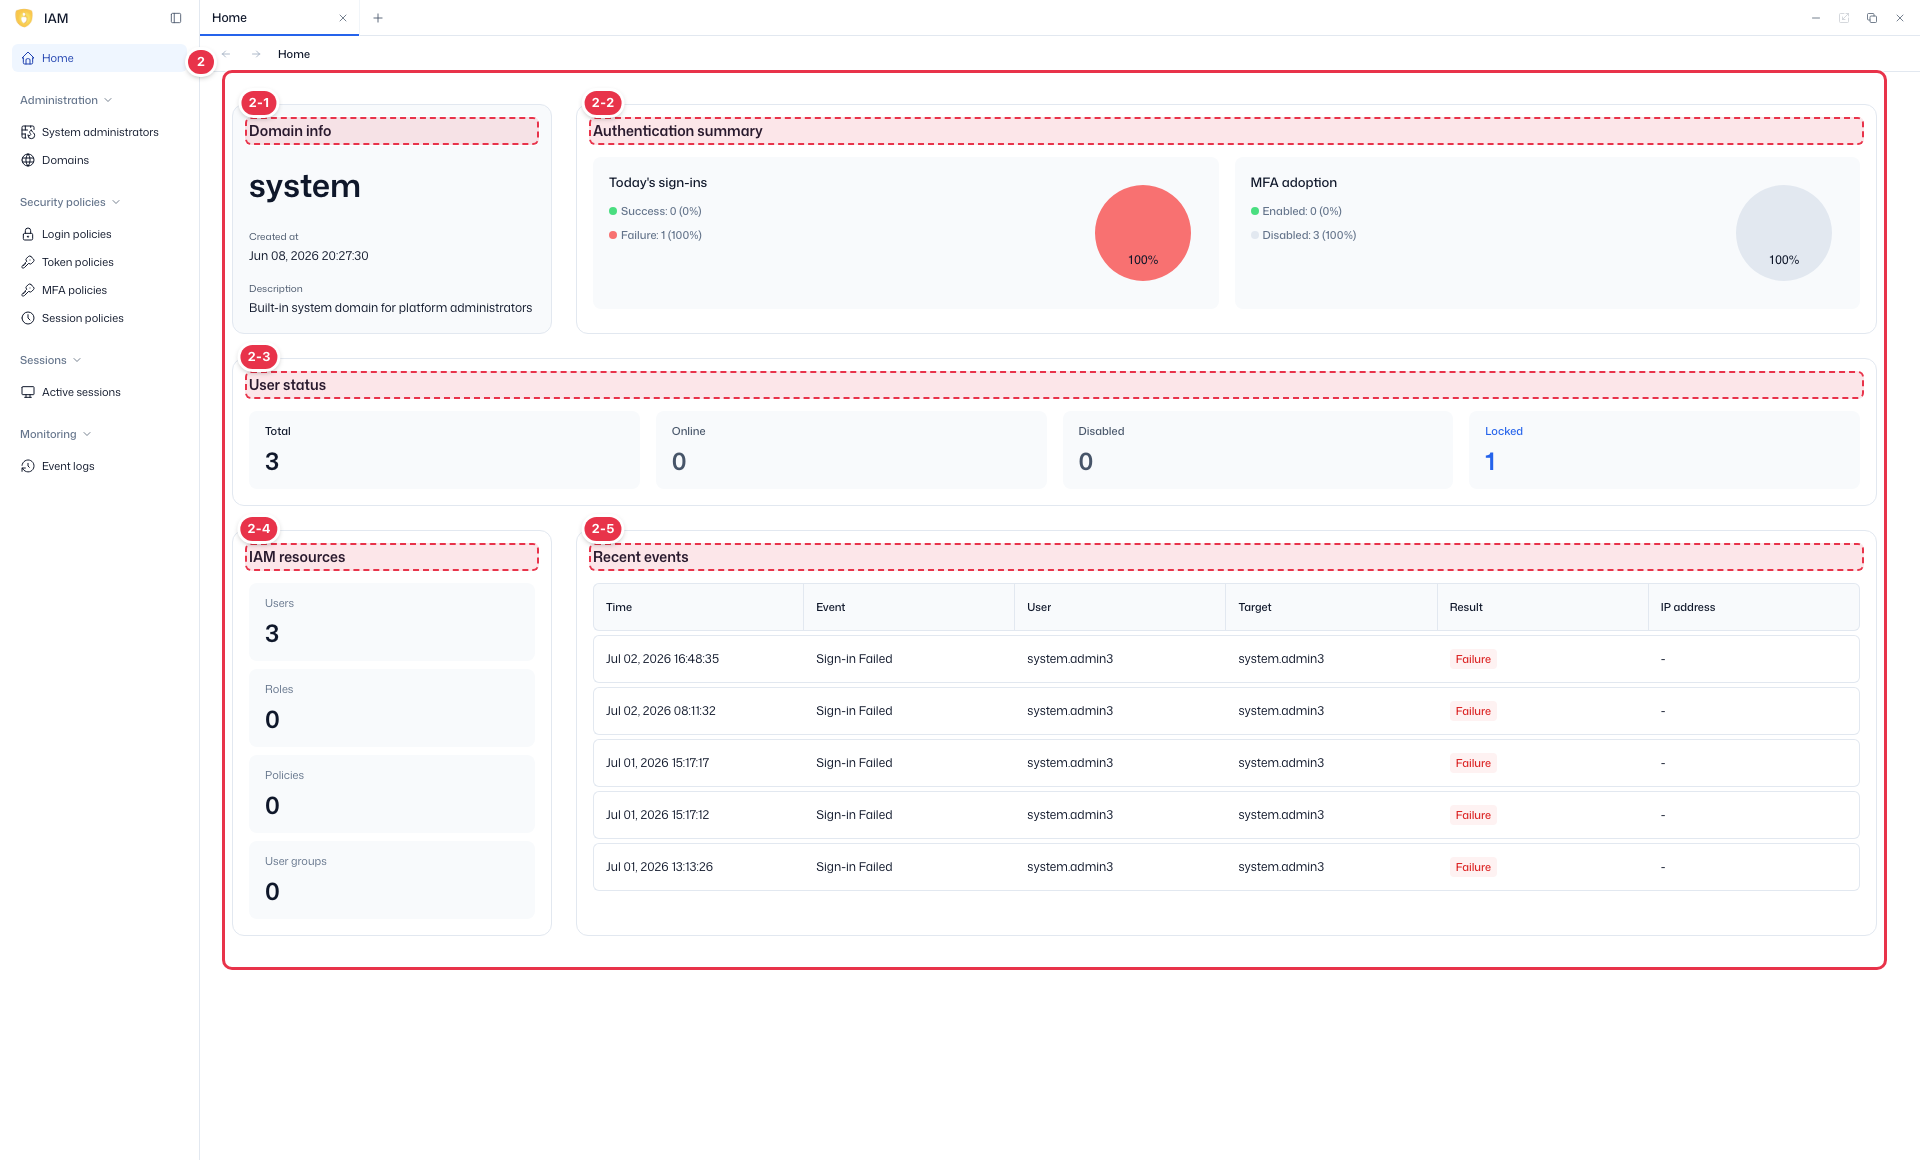
Task: Open Active sessions from the monitor icon
Action: (x=28, y=392)
